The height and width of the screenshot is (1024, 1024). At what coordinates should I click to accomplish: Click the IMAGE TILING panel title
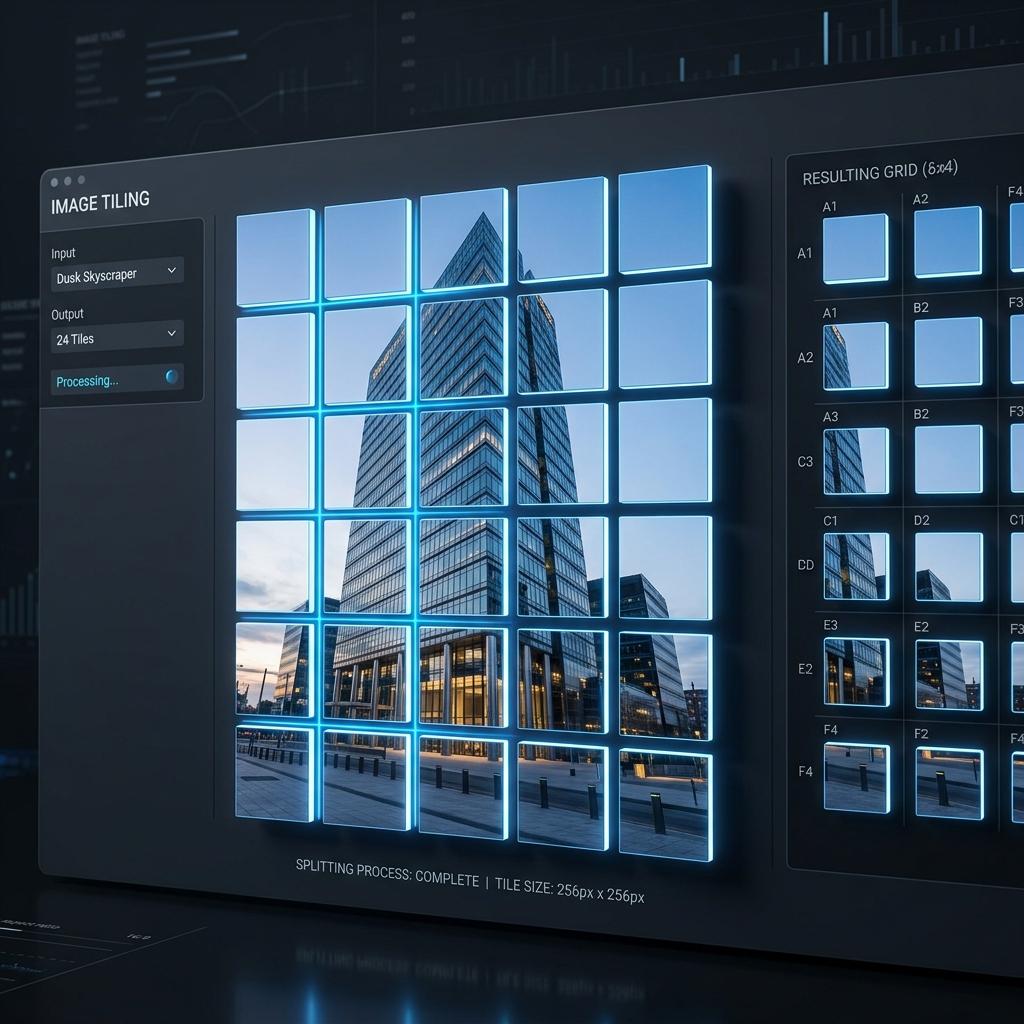point(99,200)
